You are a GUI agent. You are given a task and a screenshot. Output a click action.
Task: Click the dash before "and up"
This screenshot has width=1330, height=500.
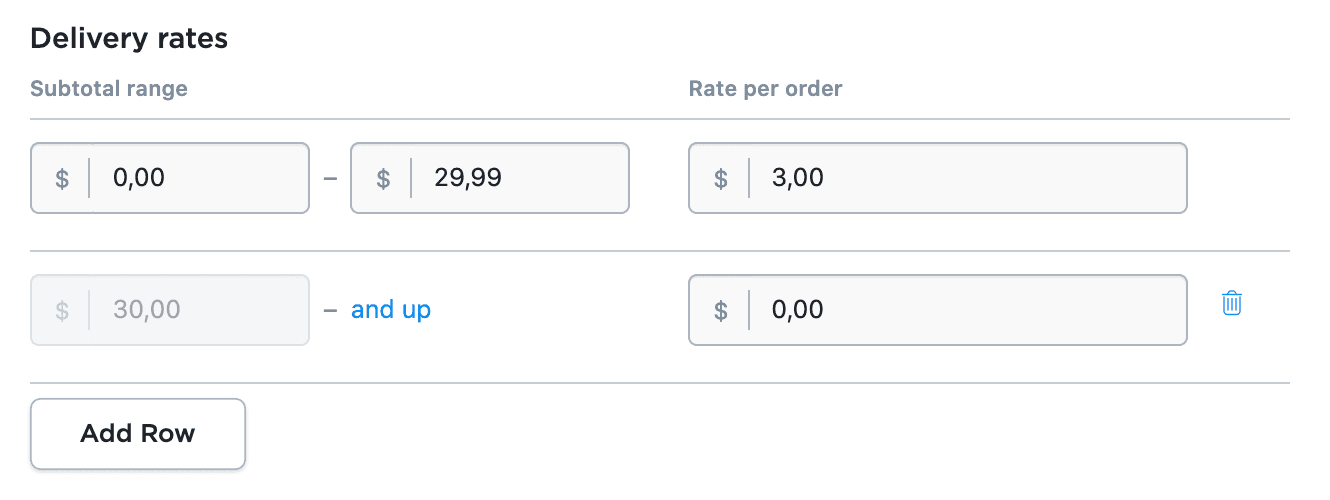click(x=330, y=310)
